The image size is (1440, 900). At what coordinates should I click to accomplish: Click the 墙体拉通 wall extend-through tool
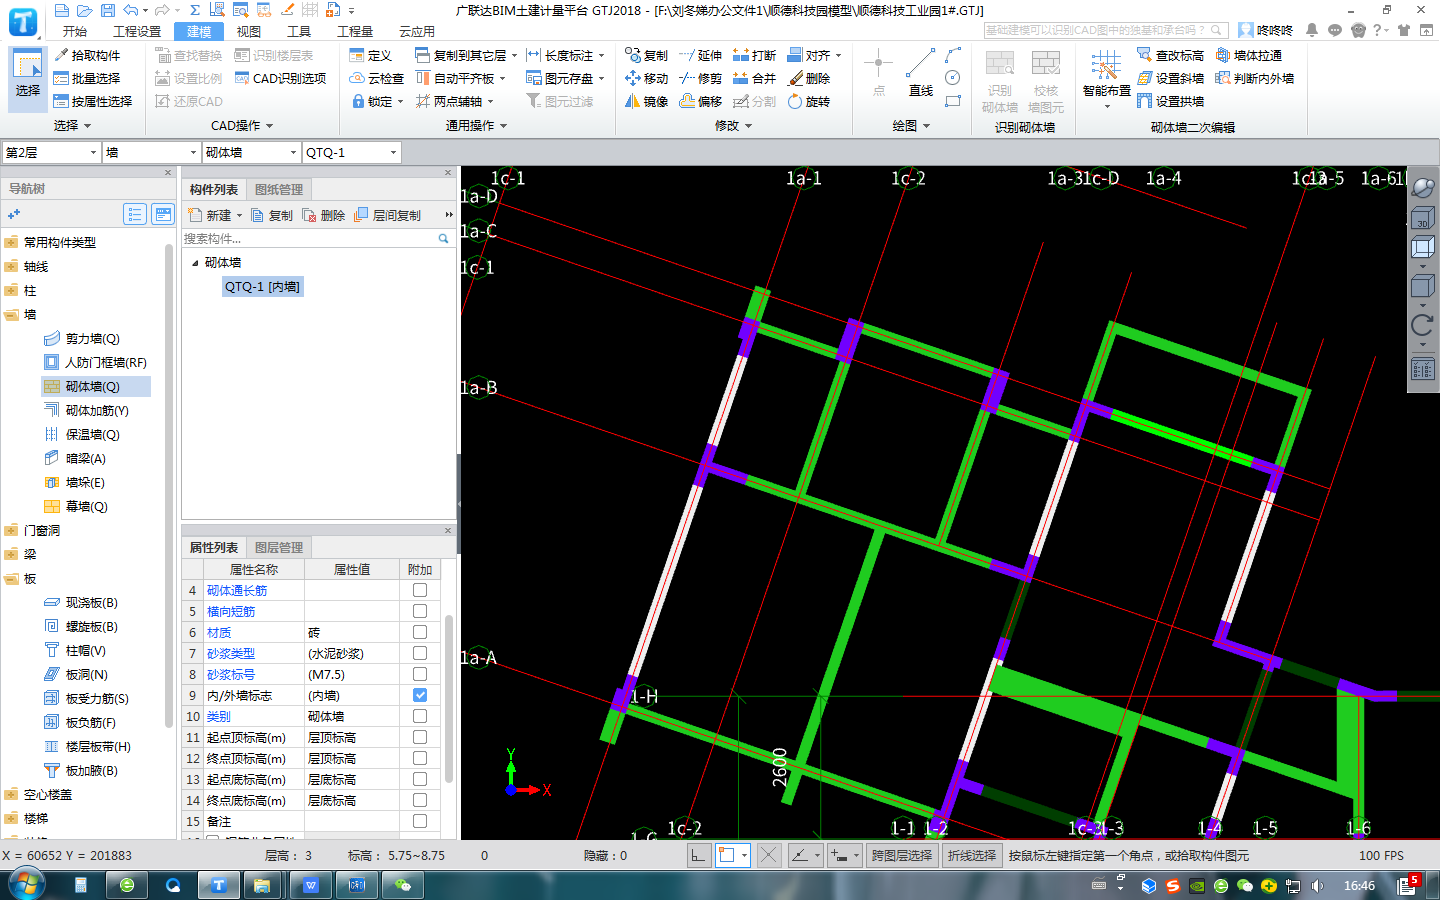(x=1248, y=55)
